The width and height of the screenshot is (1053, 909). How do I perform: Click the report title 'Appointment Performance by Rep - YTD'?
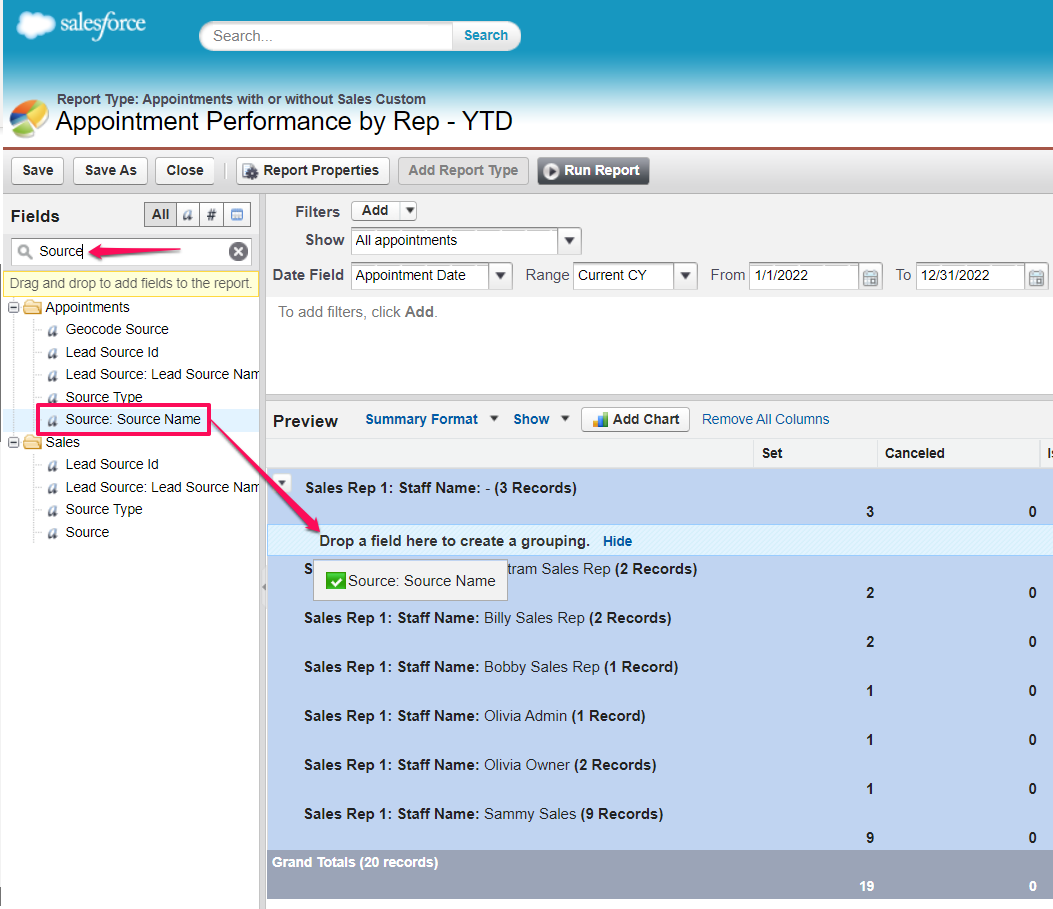284,122
